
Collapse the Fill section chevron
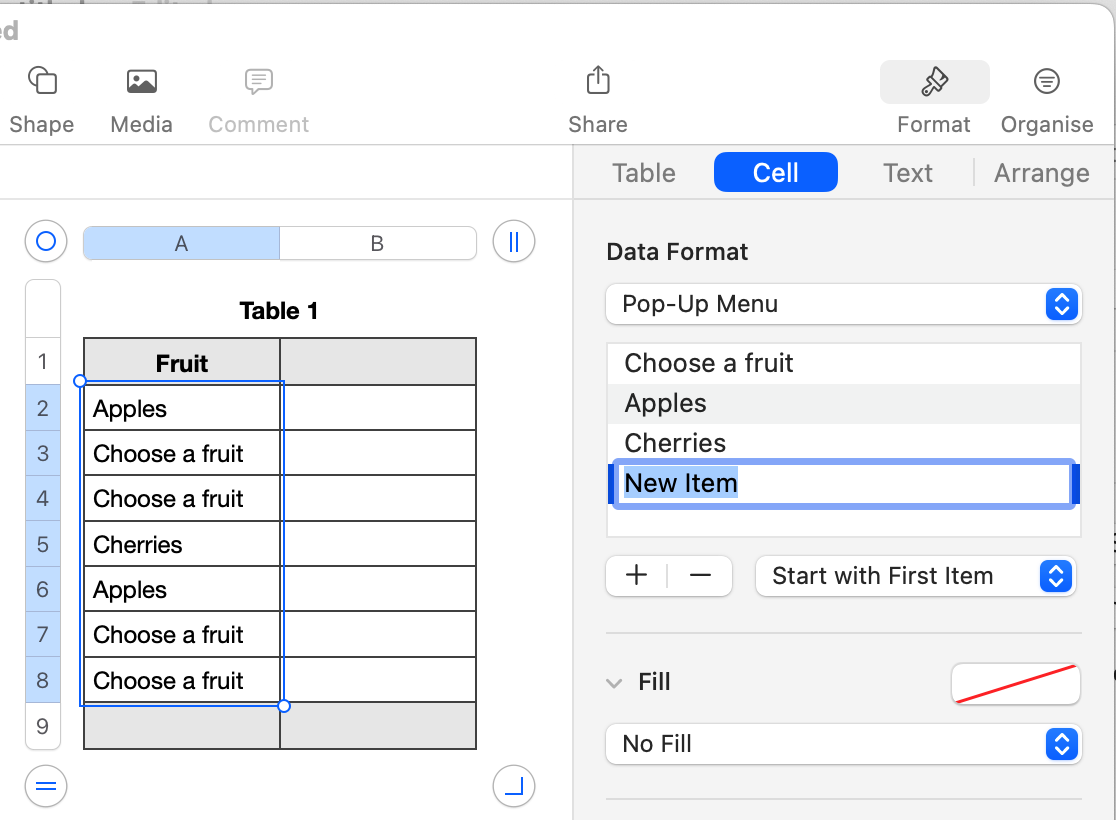point(614,683)
